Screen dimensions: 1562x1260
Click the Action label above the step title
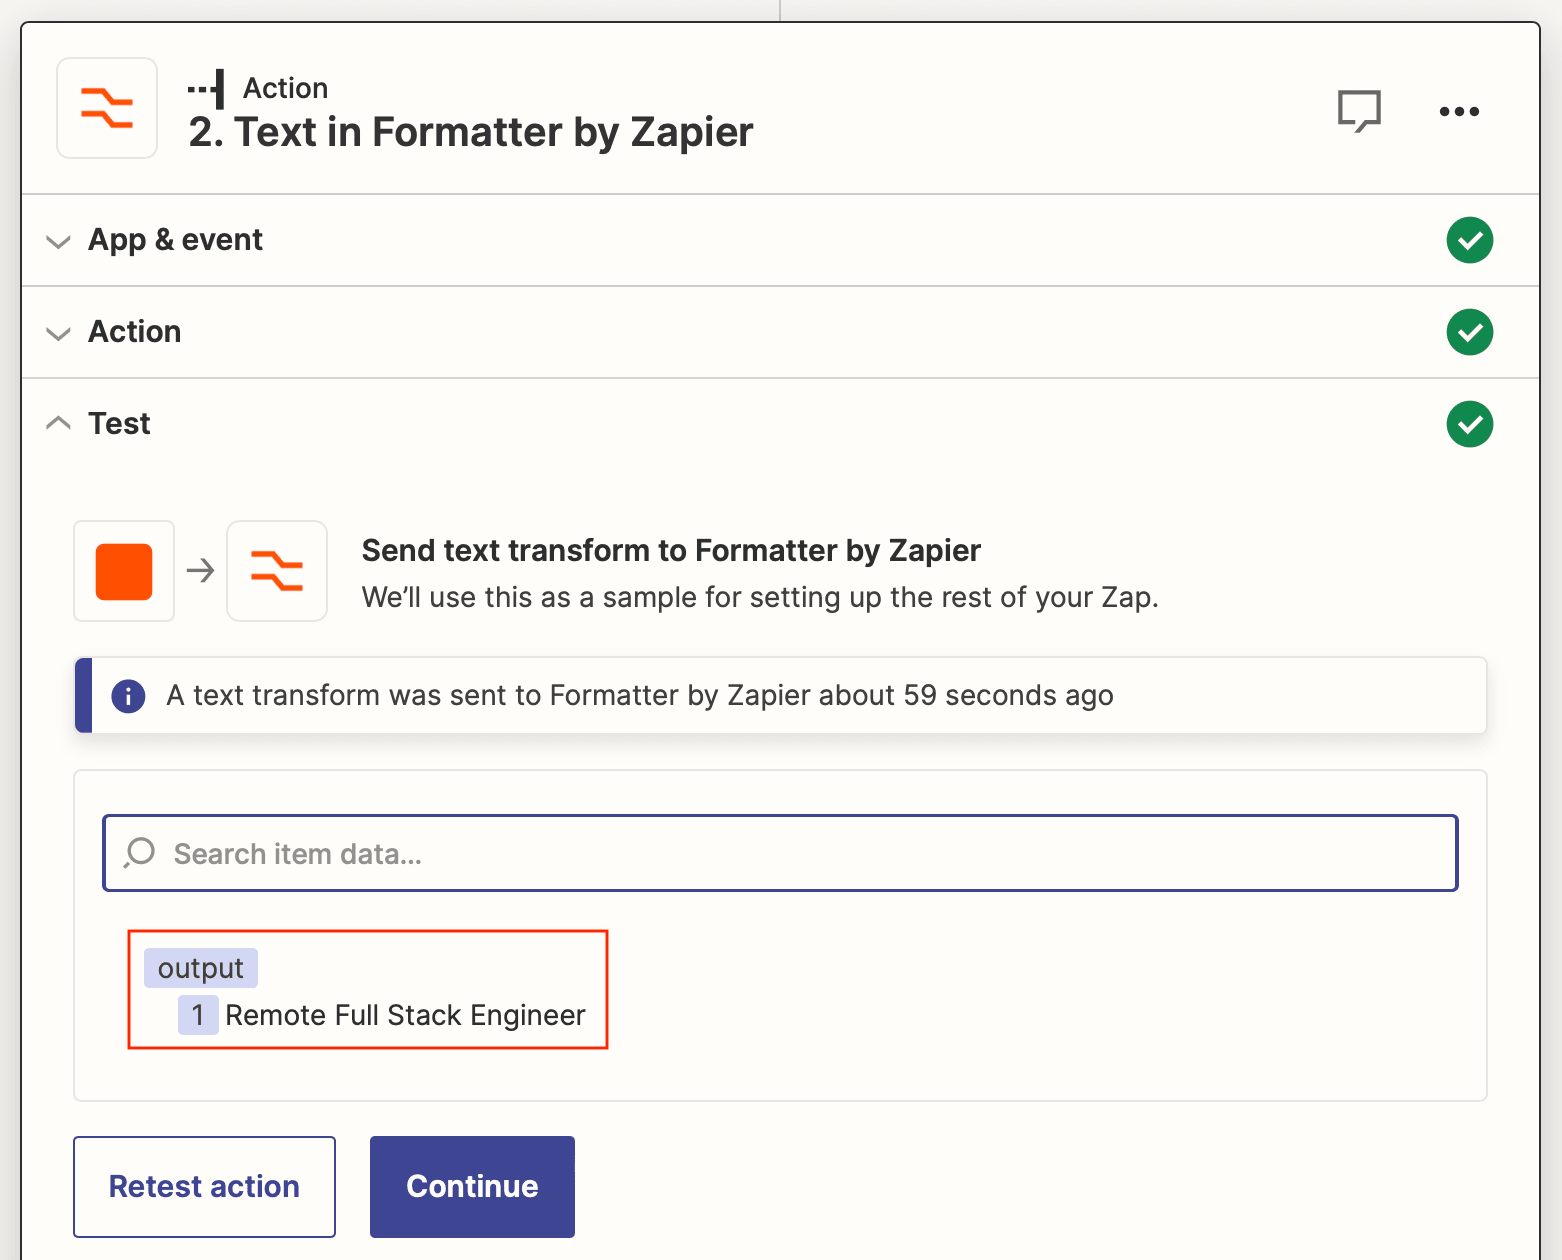tap(286, 88)
